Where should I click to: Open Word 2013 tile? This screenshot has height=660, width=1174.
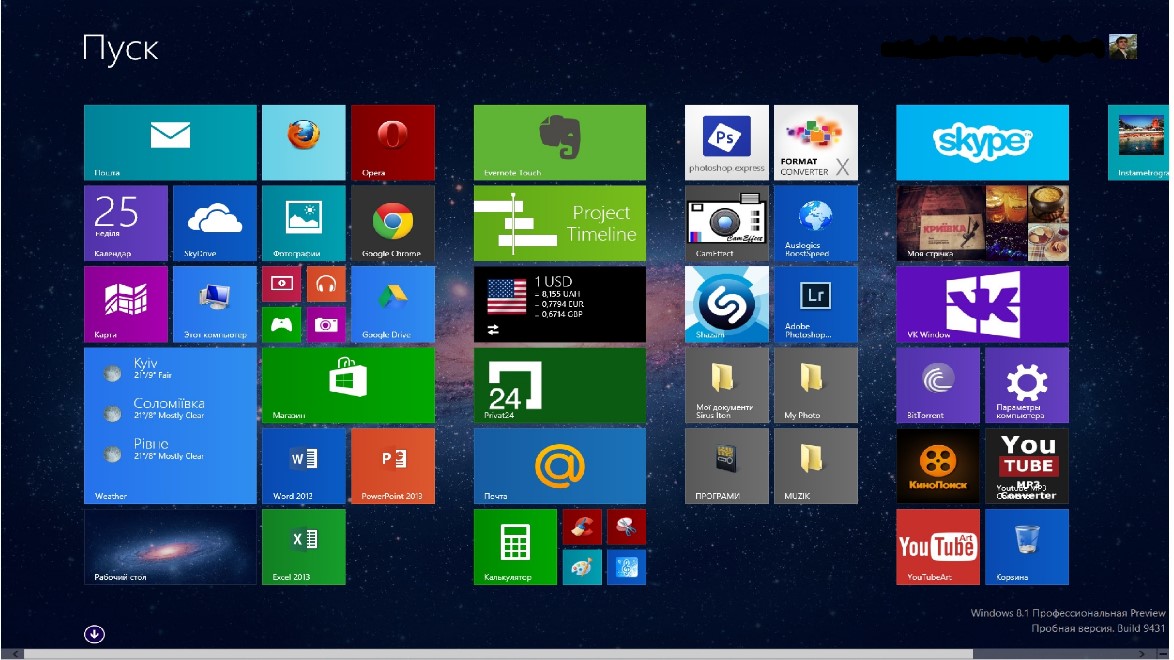pyautogui.click(x=303, y=466)
